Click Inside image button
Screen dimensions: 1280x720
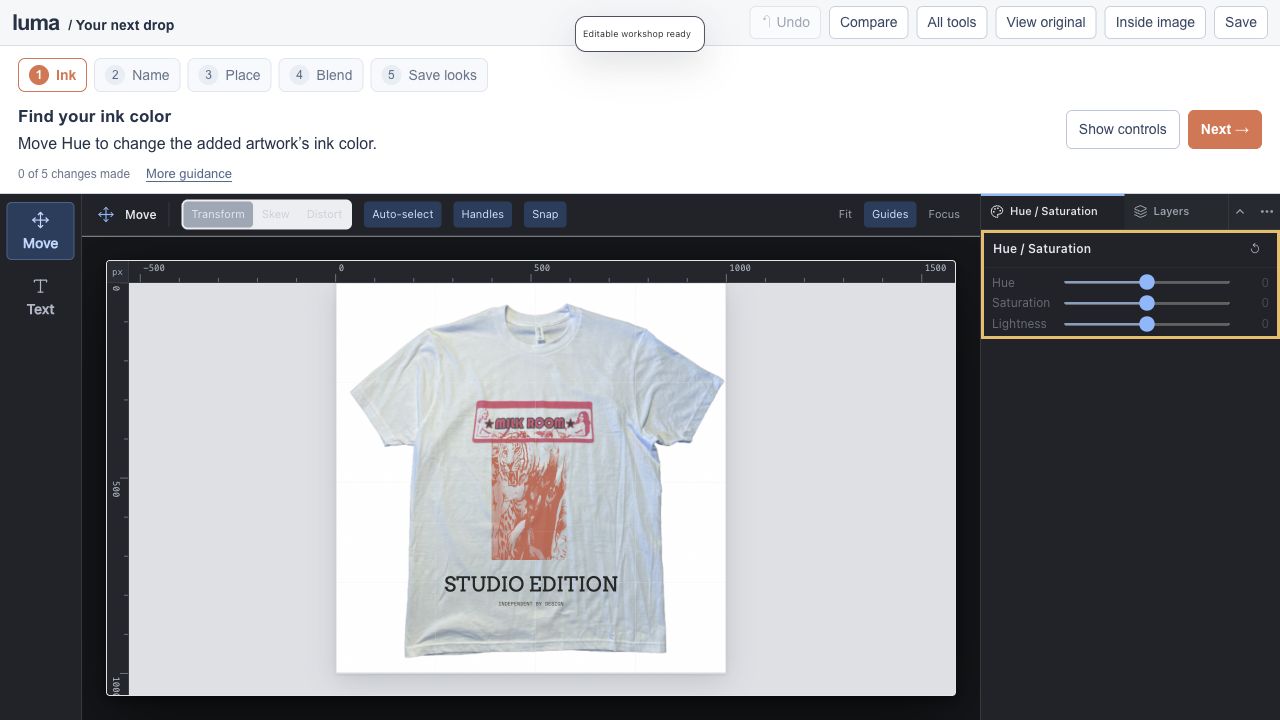tap(1155, 22)
